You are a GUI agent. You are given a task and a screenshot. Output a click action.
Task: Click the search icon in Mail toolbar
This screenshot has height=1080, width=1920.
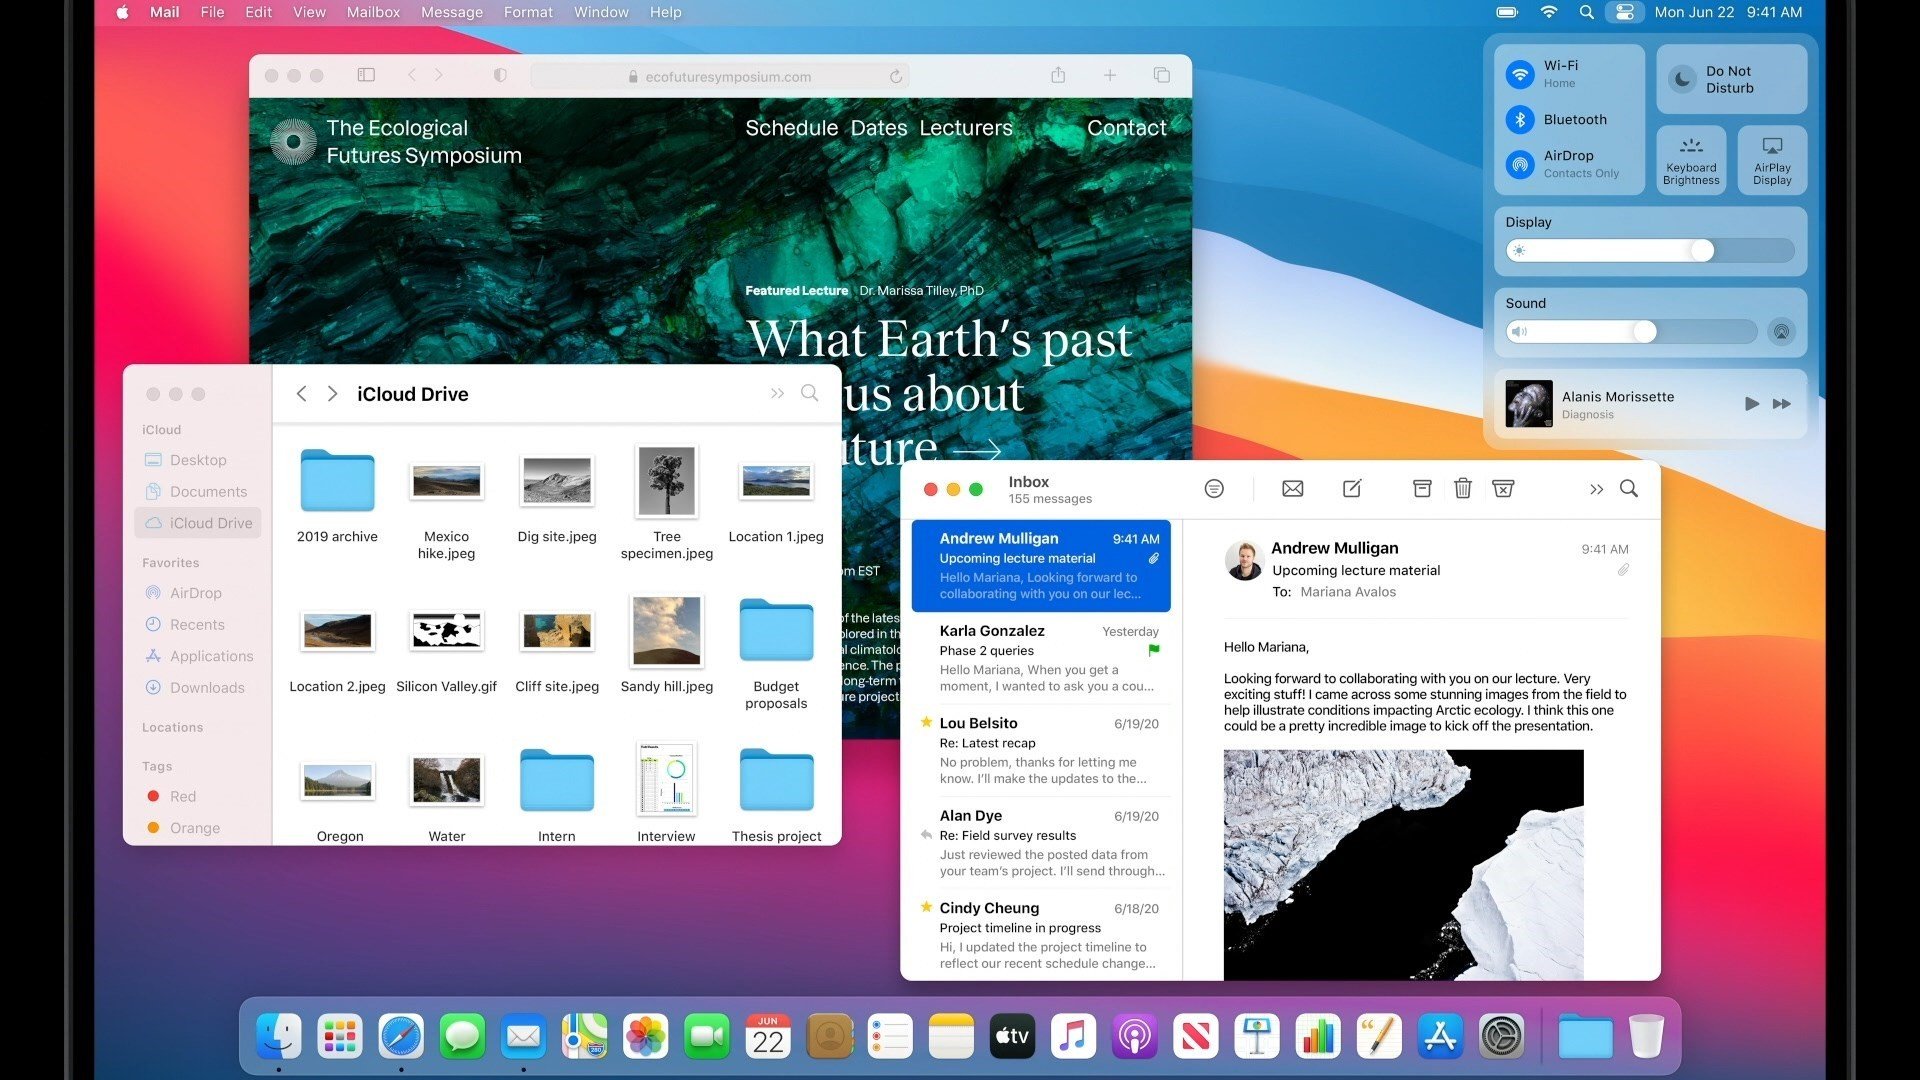tap(1629, 489)
